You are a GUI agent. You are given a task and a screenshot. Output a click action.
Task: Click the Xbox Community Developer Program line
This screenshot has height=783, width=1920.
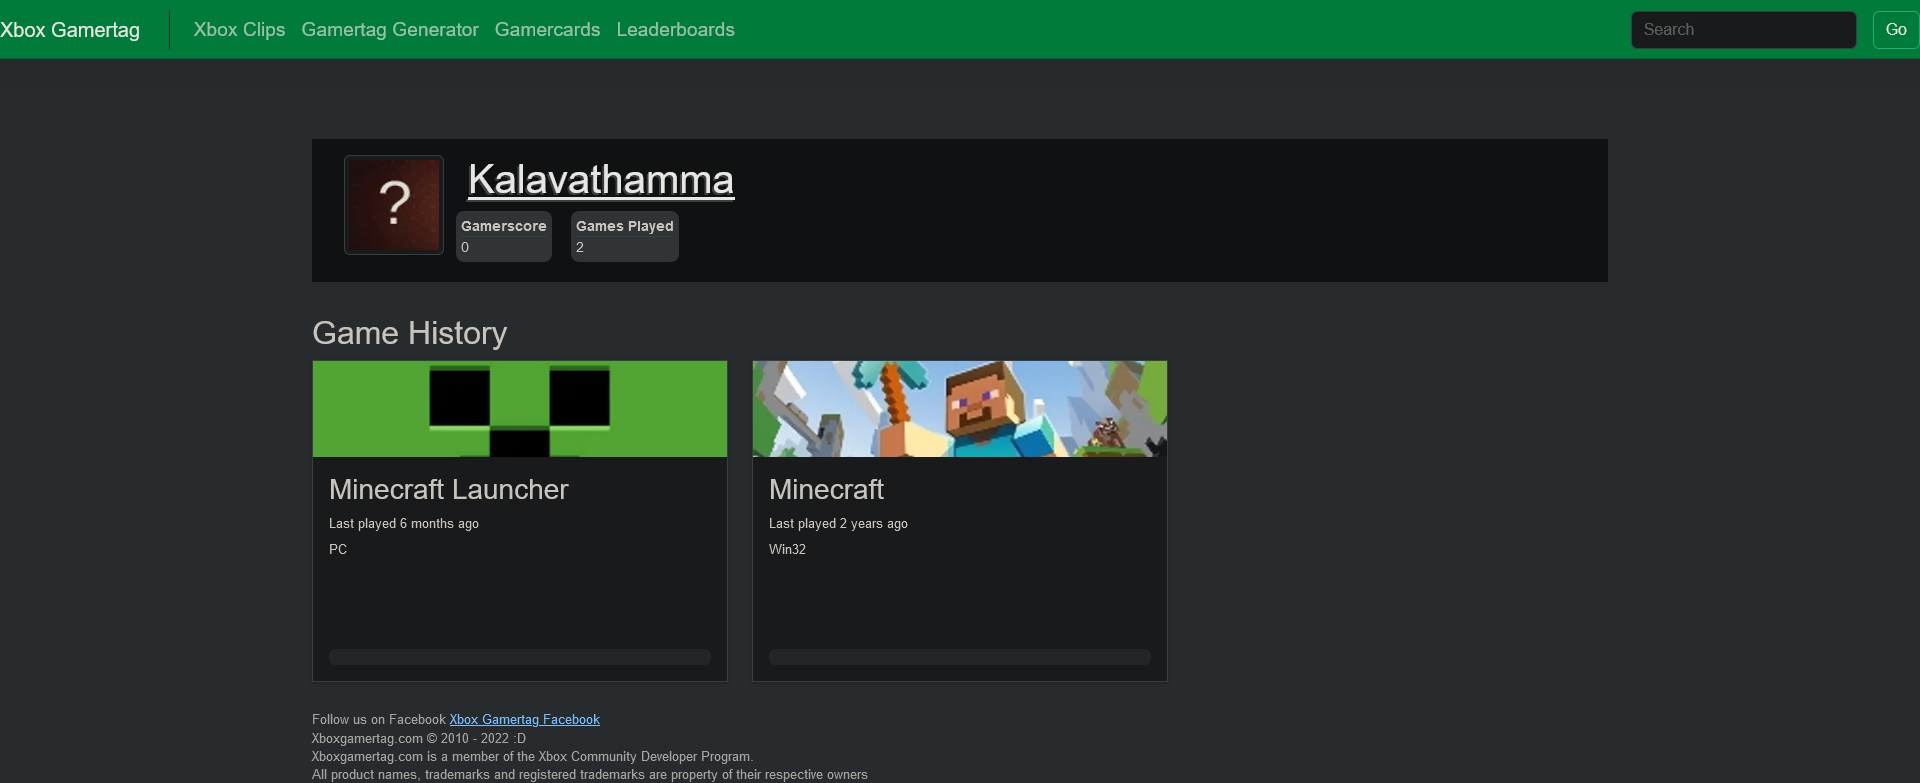533,757
